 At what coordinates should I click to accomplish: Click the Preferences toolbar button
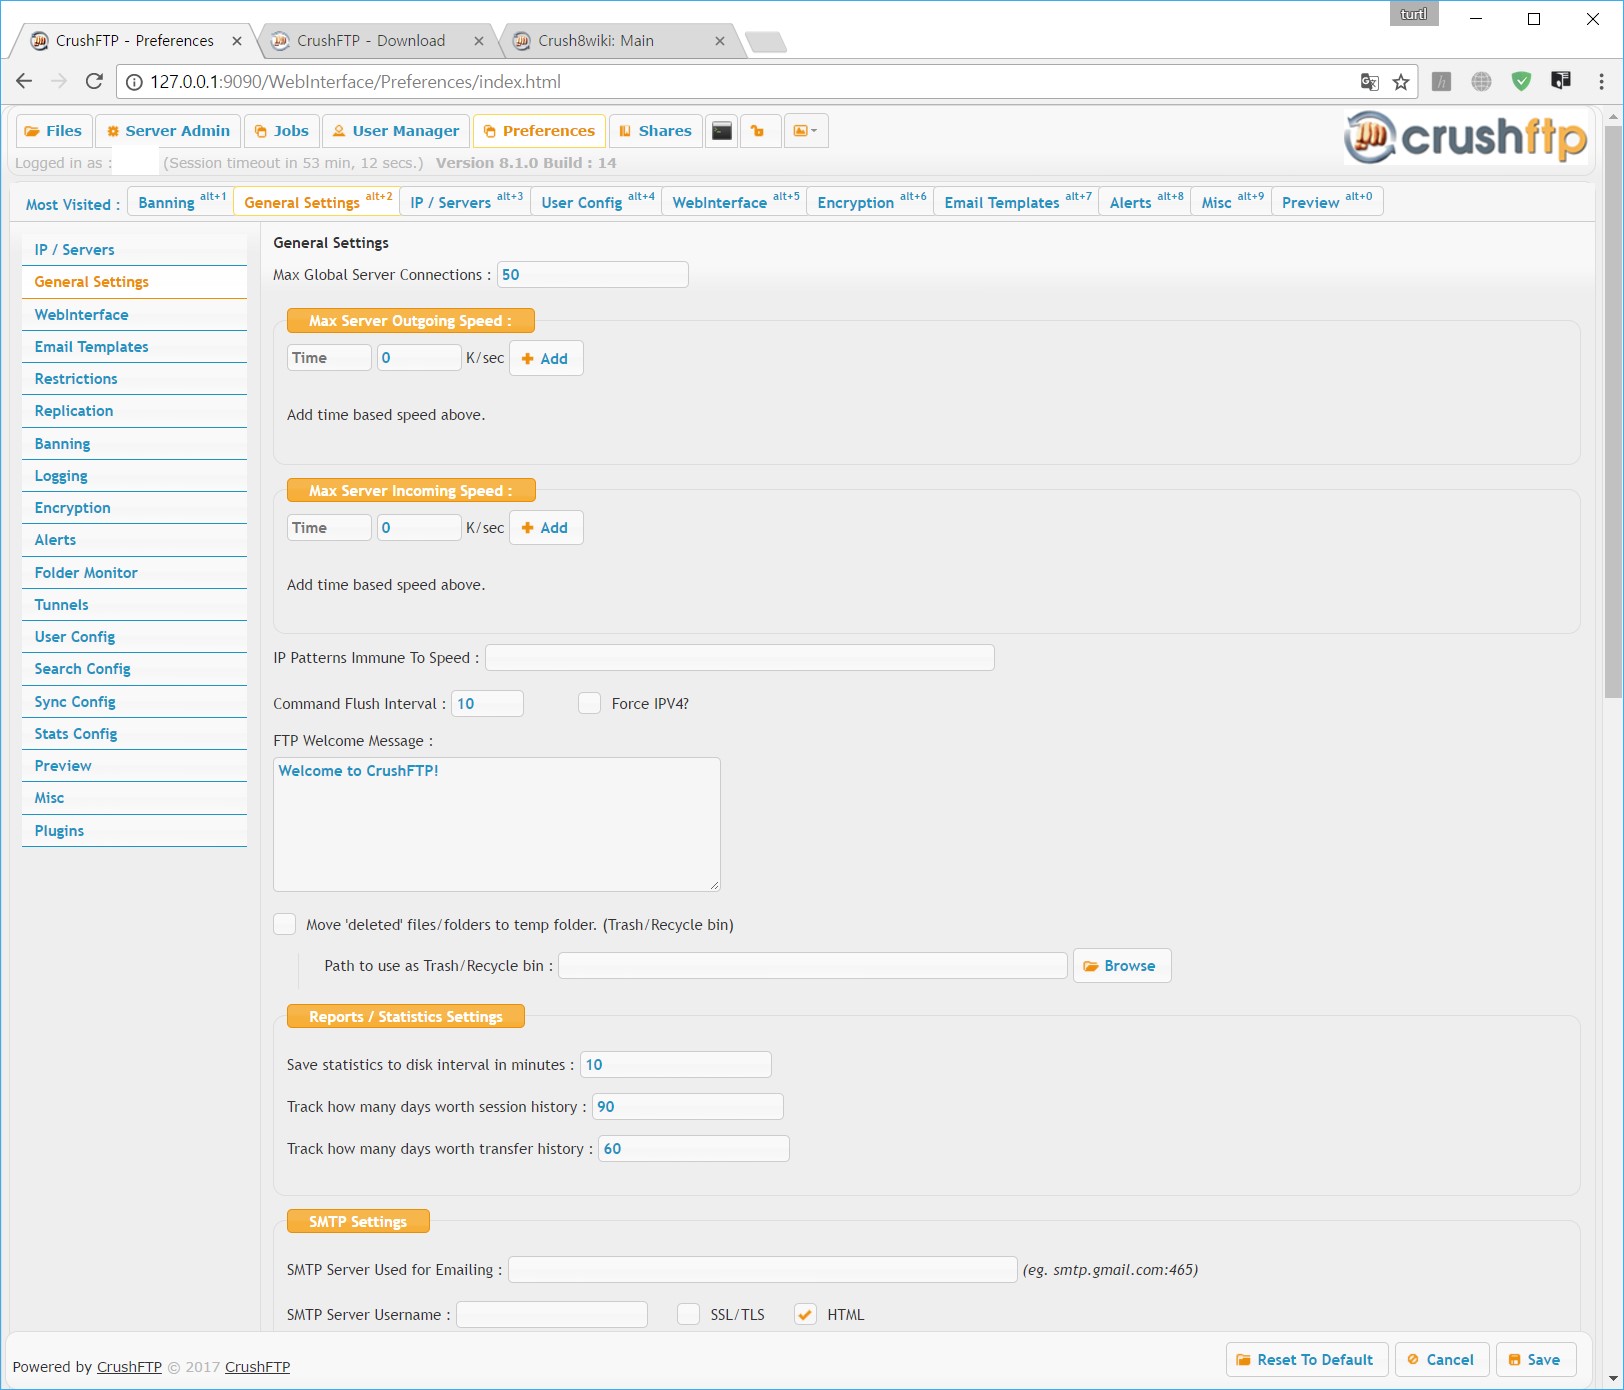tap(539, 131)
